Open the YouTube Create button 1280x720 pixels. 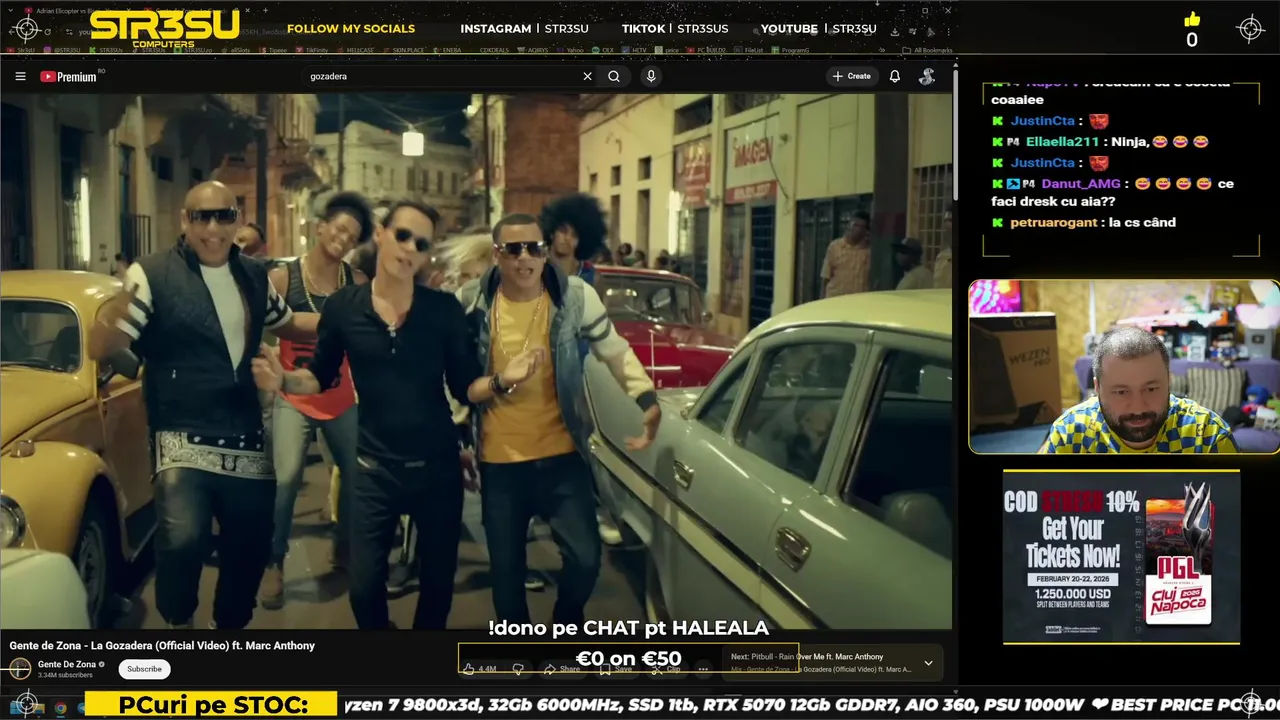point(852,76)
